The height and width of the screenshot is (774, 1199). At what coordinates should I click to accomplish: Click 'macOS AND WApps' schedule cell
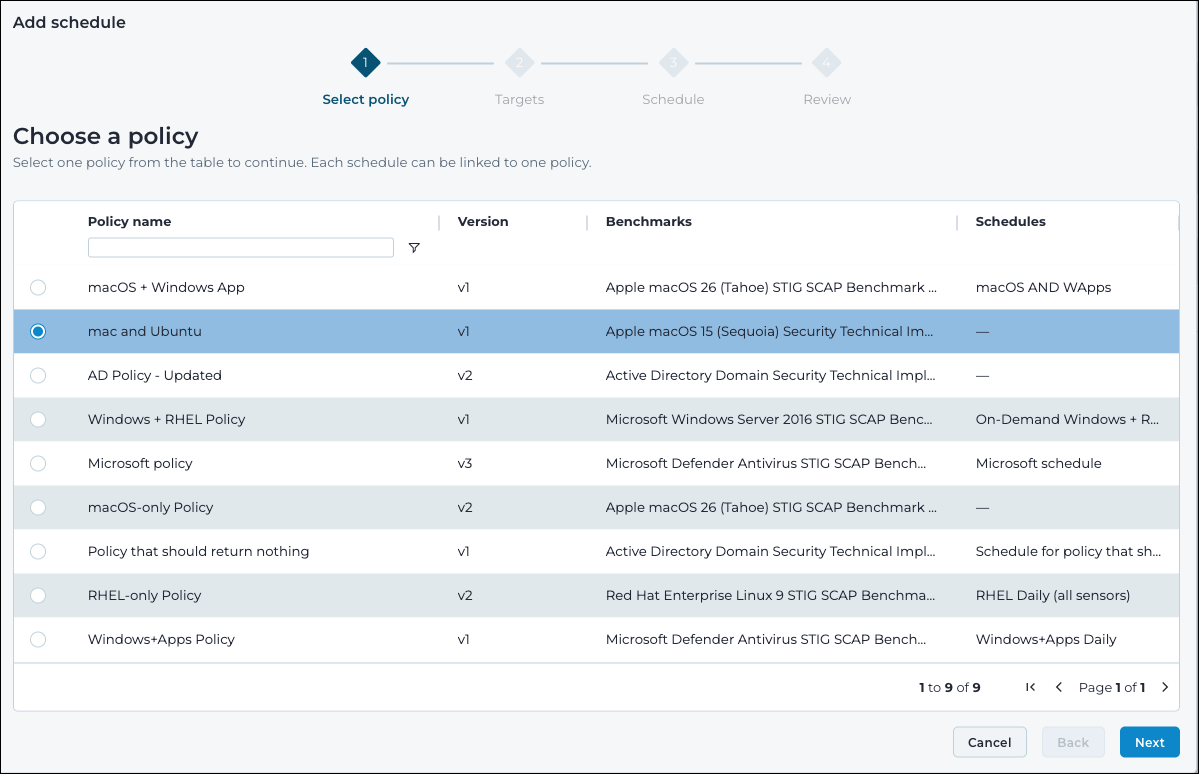tap(1043, 288)
